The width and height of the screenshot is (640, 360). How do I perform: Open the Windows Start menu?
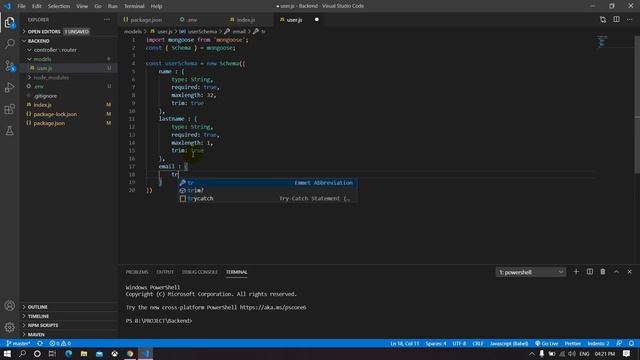coord(7,353)
